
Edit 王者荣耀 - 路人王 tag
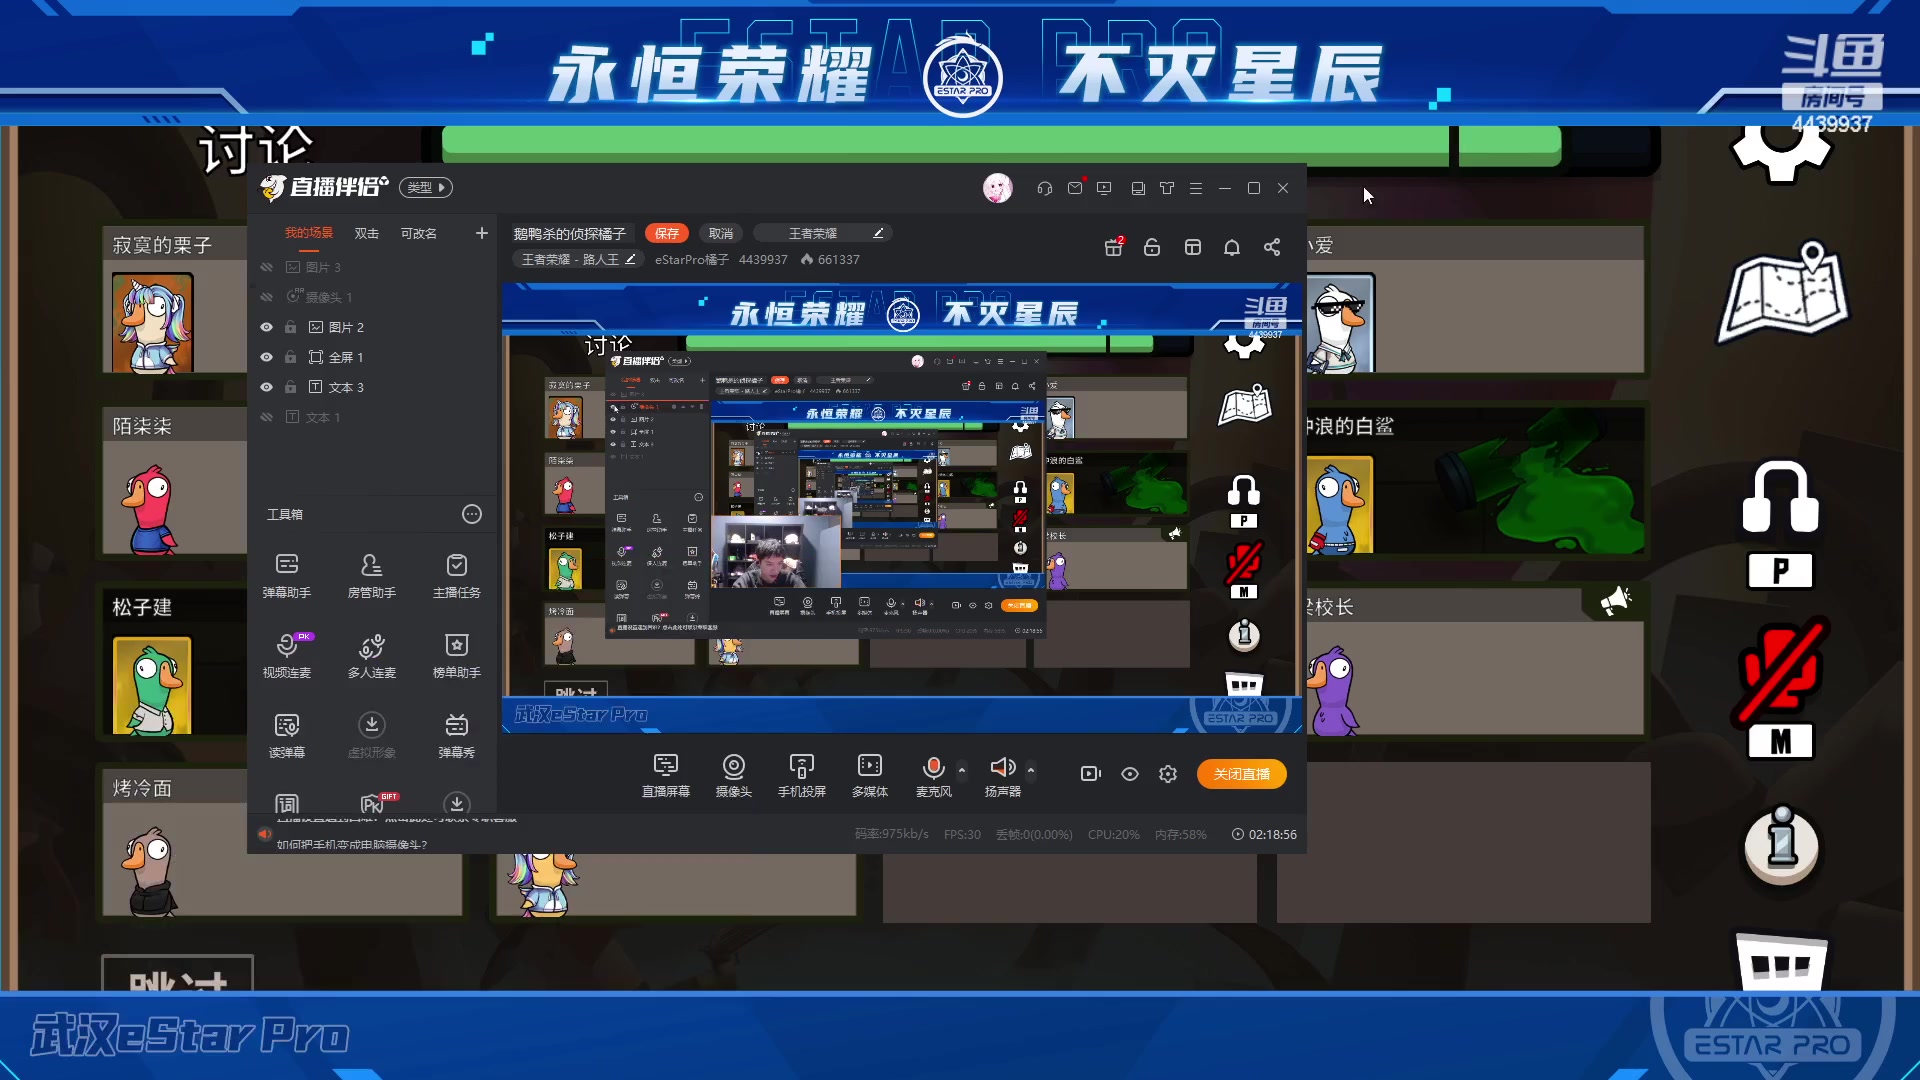(x=578, y=259)
